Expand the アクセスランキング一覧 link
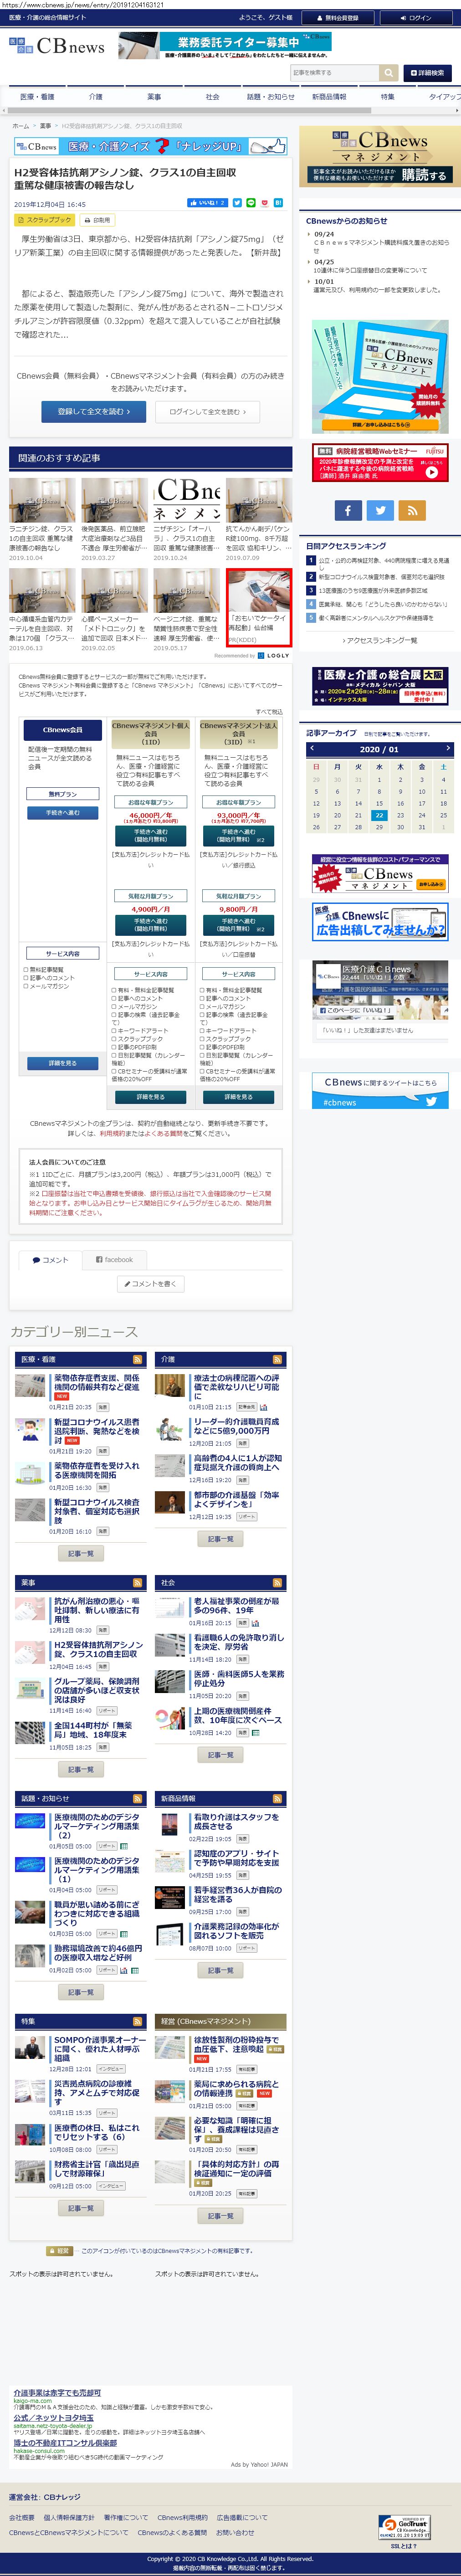 [379, 640]
